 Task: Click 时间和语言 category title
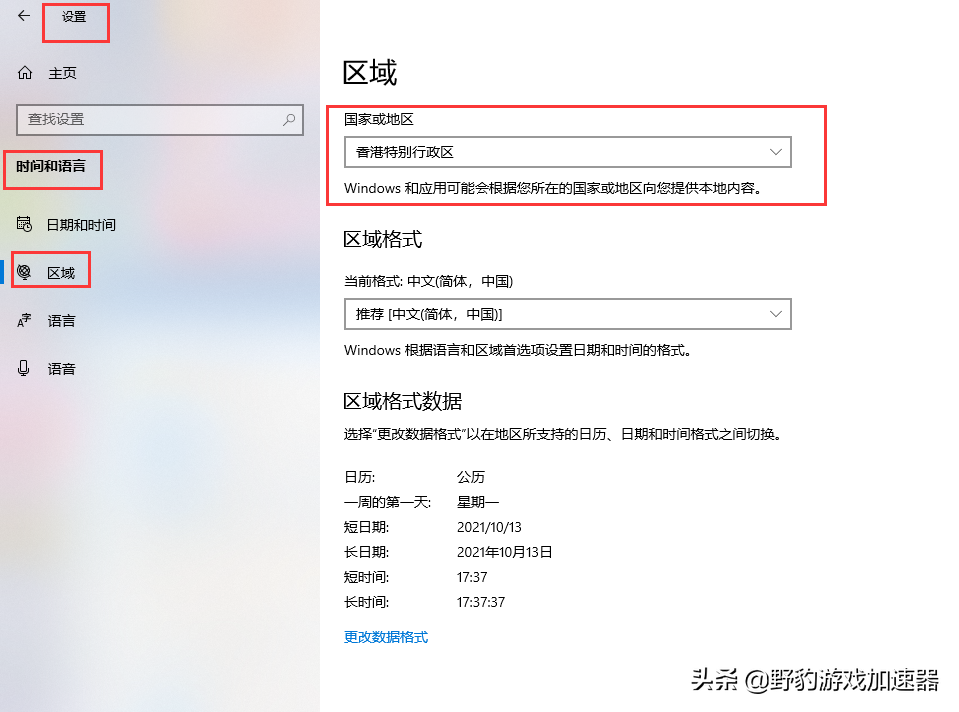click(51, 166)
